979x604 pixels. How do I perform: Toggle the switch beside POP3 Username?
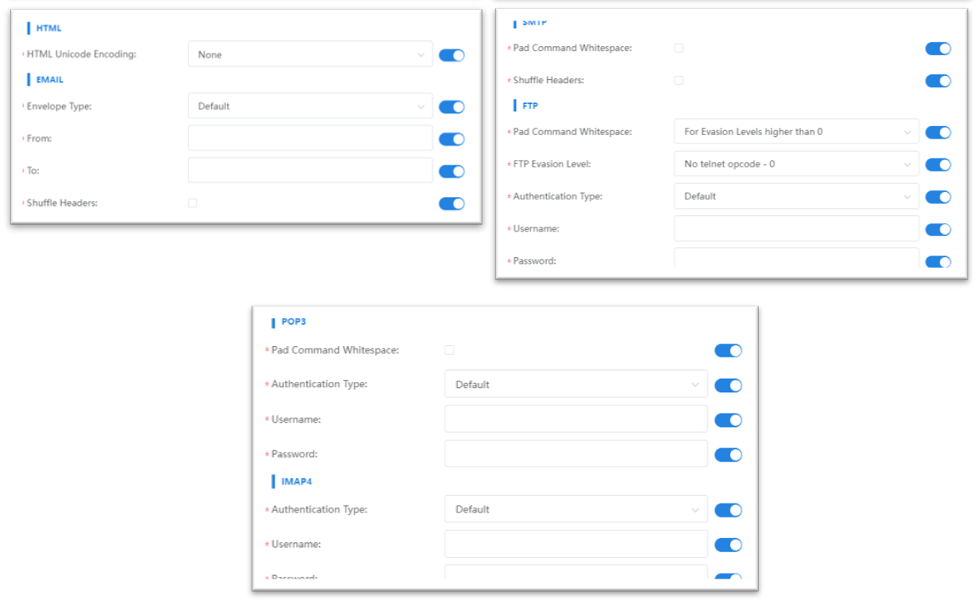coord(728,420)
